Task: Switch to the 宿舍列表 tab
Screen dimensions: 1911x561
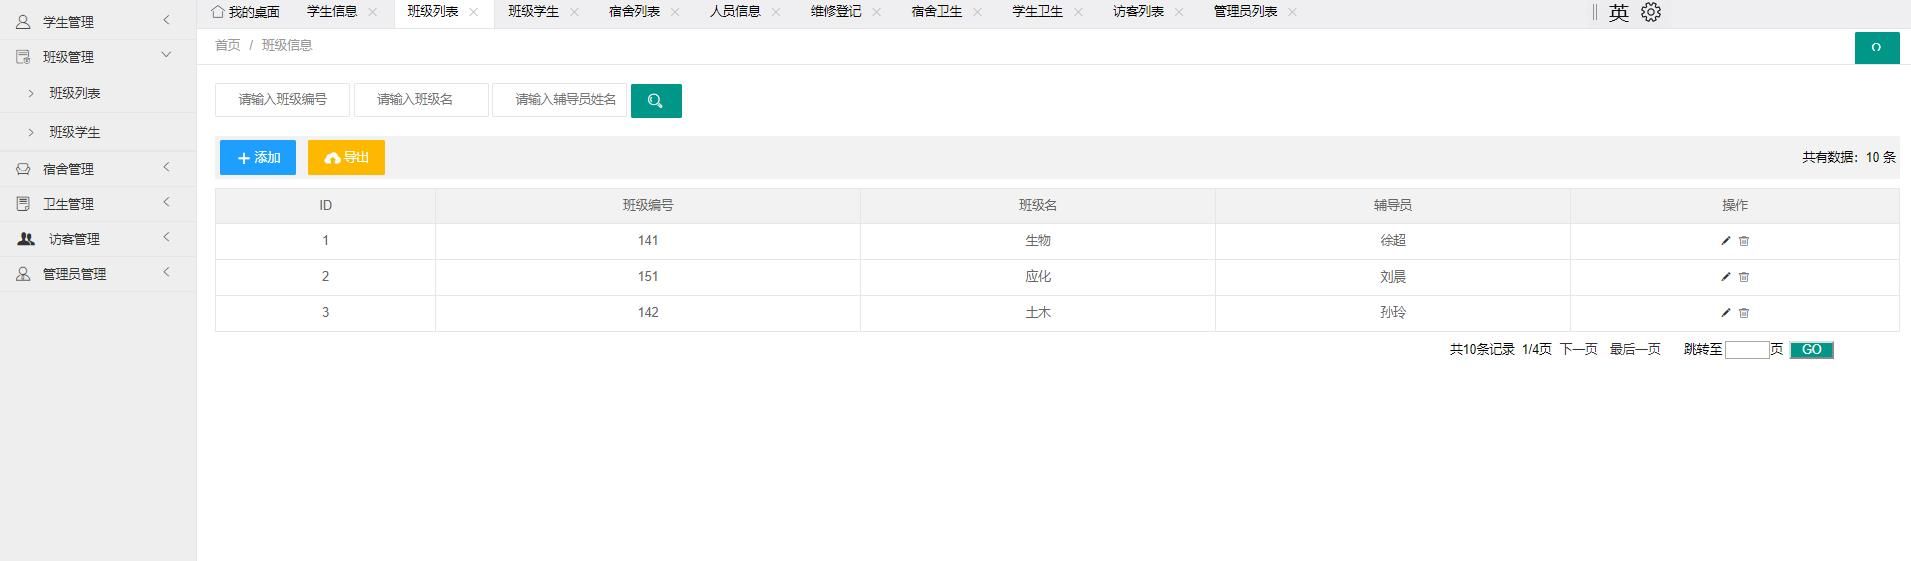Action: click(634, 12)
